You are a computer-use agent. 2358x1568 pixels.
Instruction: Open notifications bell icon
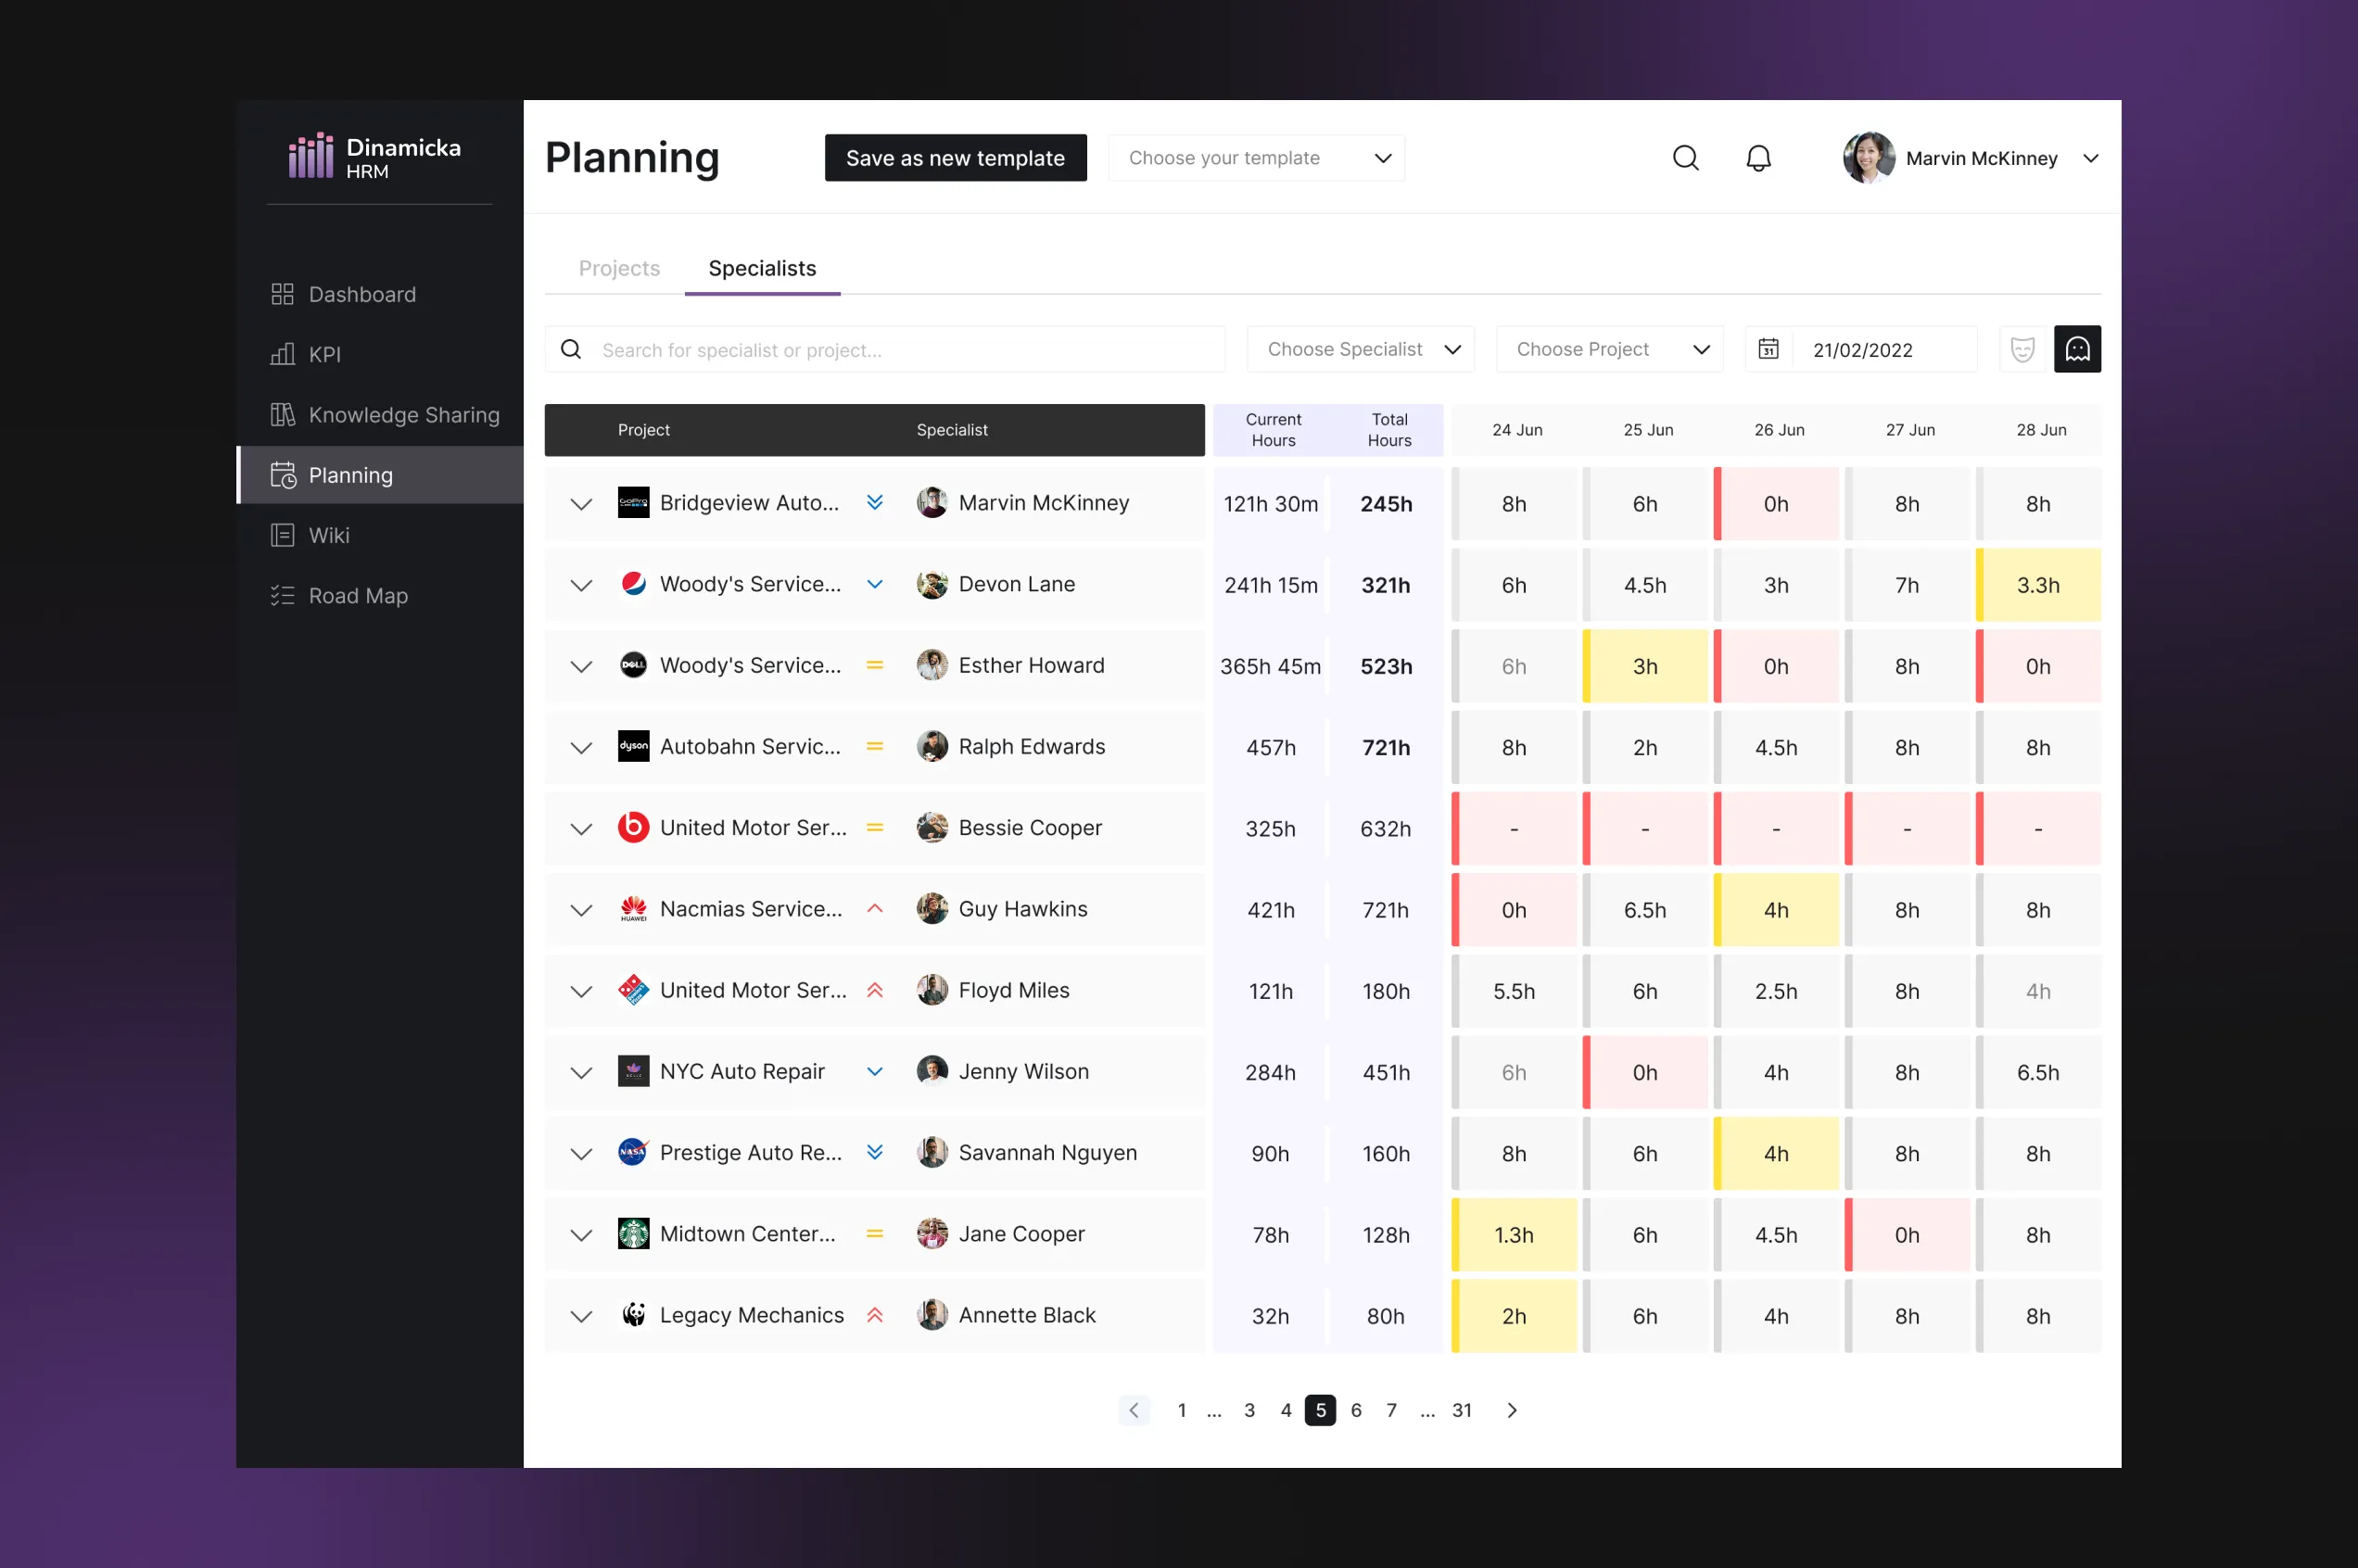coord(1758,158)
